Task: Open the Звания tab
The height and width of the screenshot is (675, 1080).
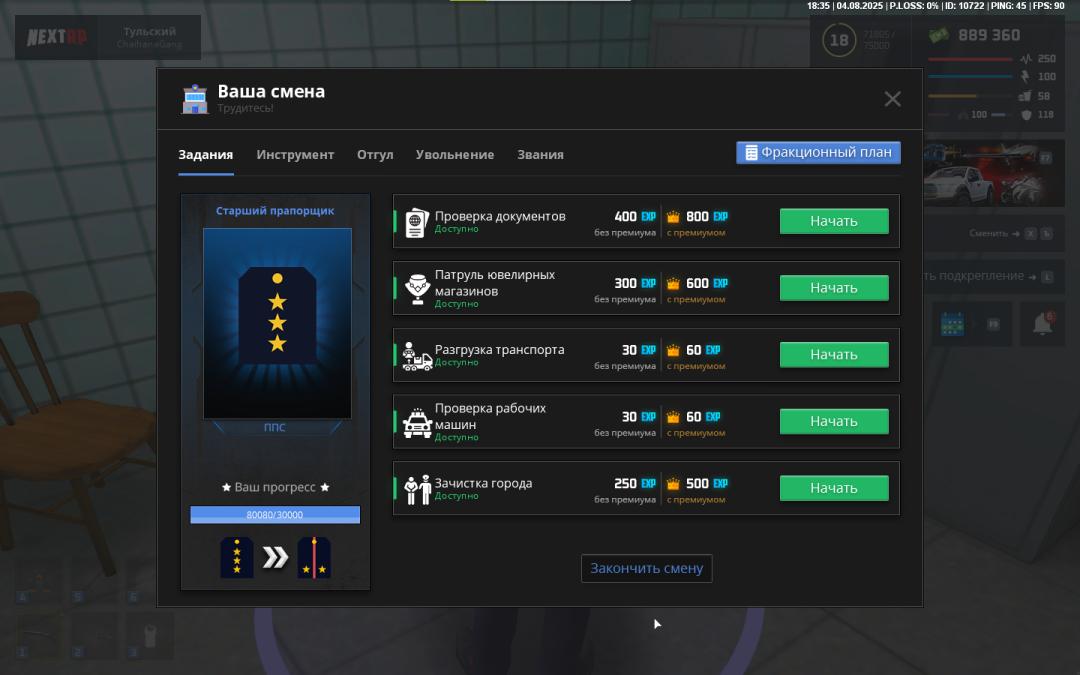Action: [540, 155]
